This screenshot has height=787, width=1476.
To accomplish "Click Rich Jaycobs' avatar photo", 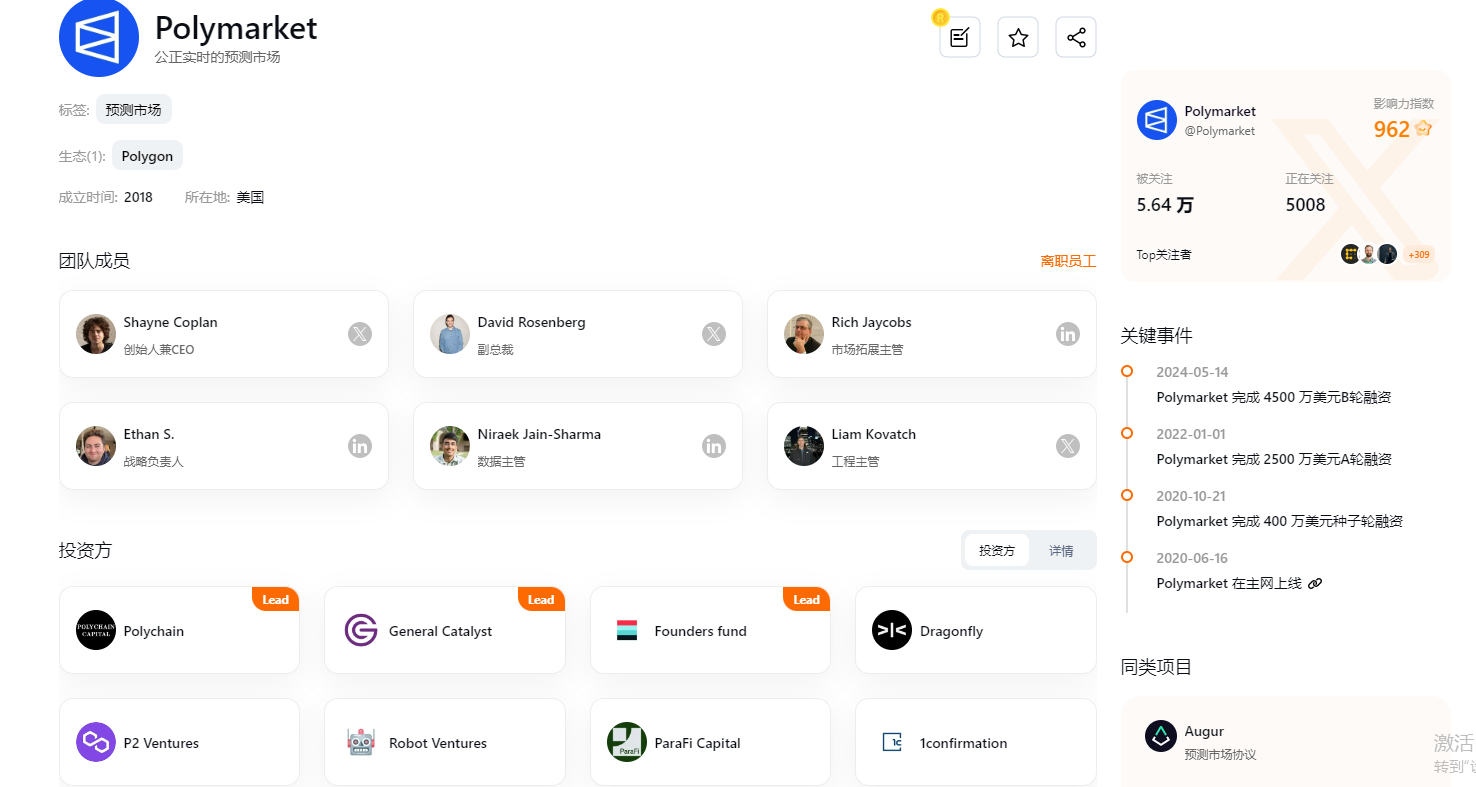I will [804, 334].
